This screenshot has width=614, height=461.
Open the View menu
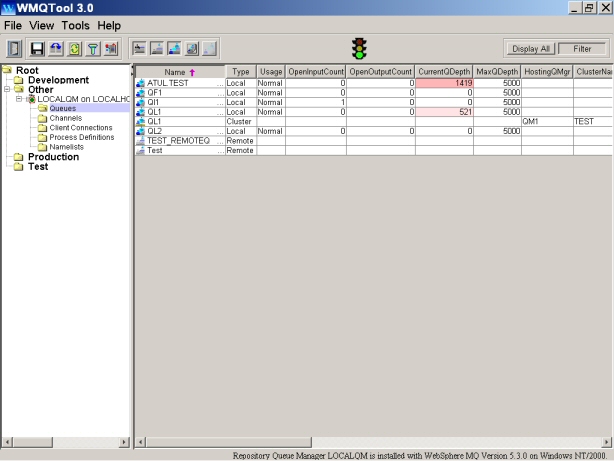click(x=42, y=26)
